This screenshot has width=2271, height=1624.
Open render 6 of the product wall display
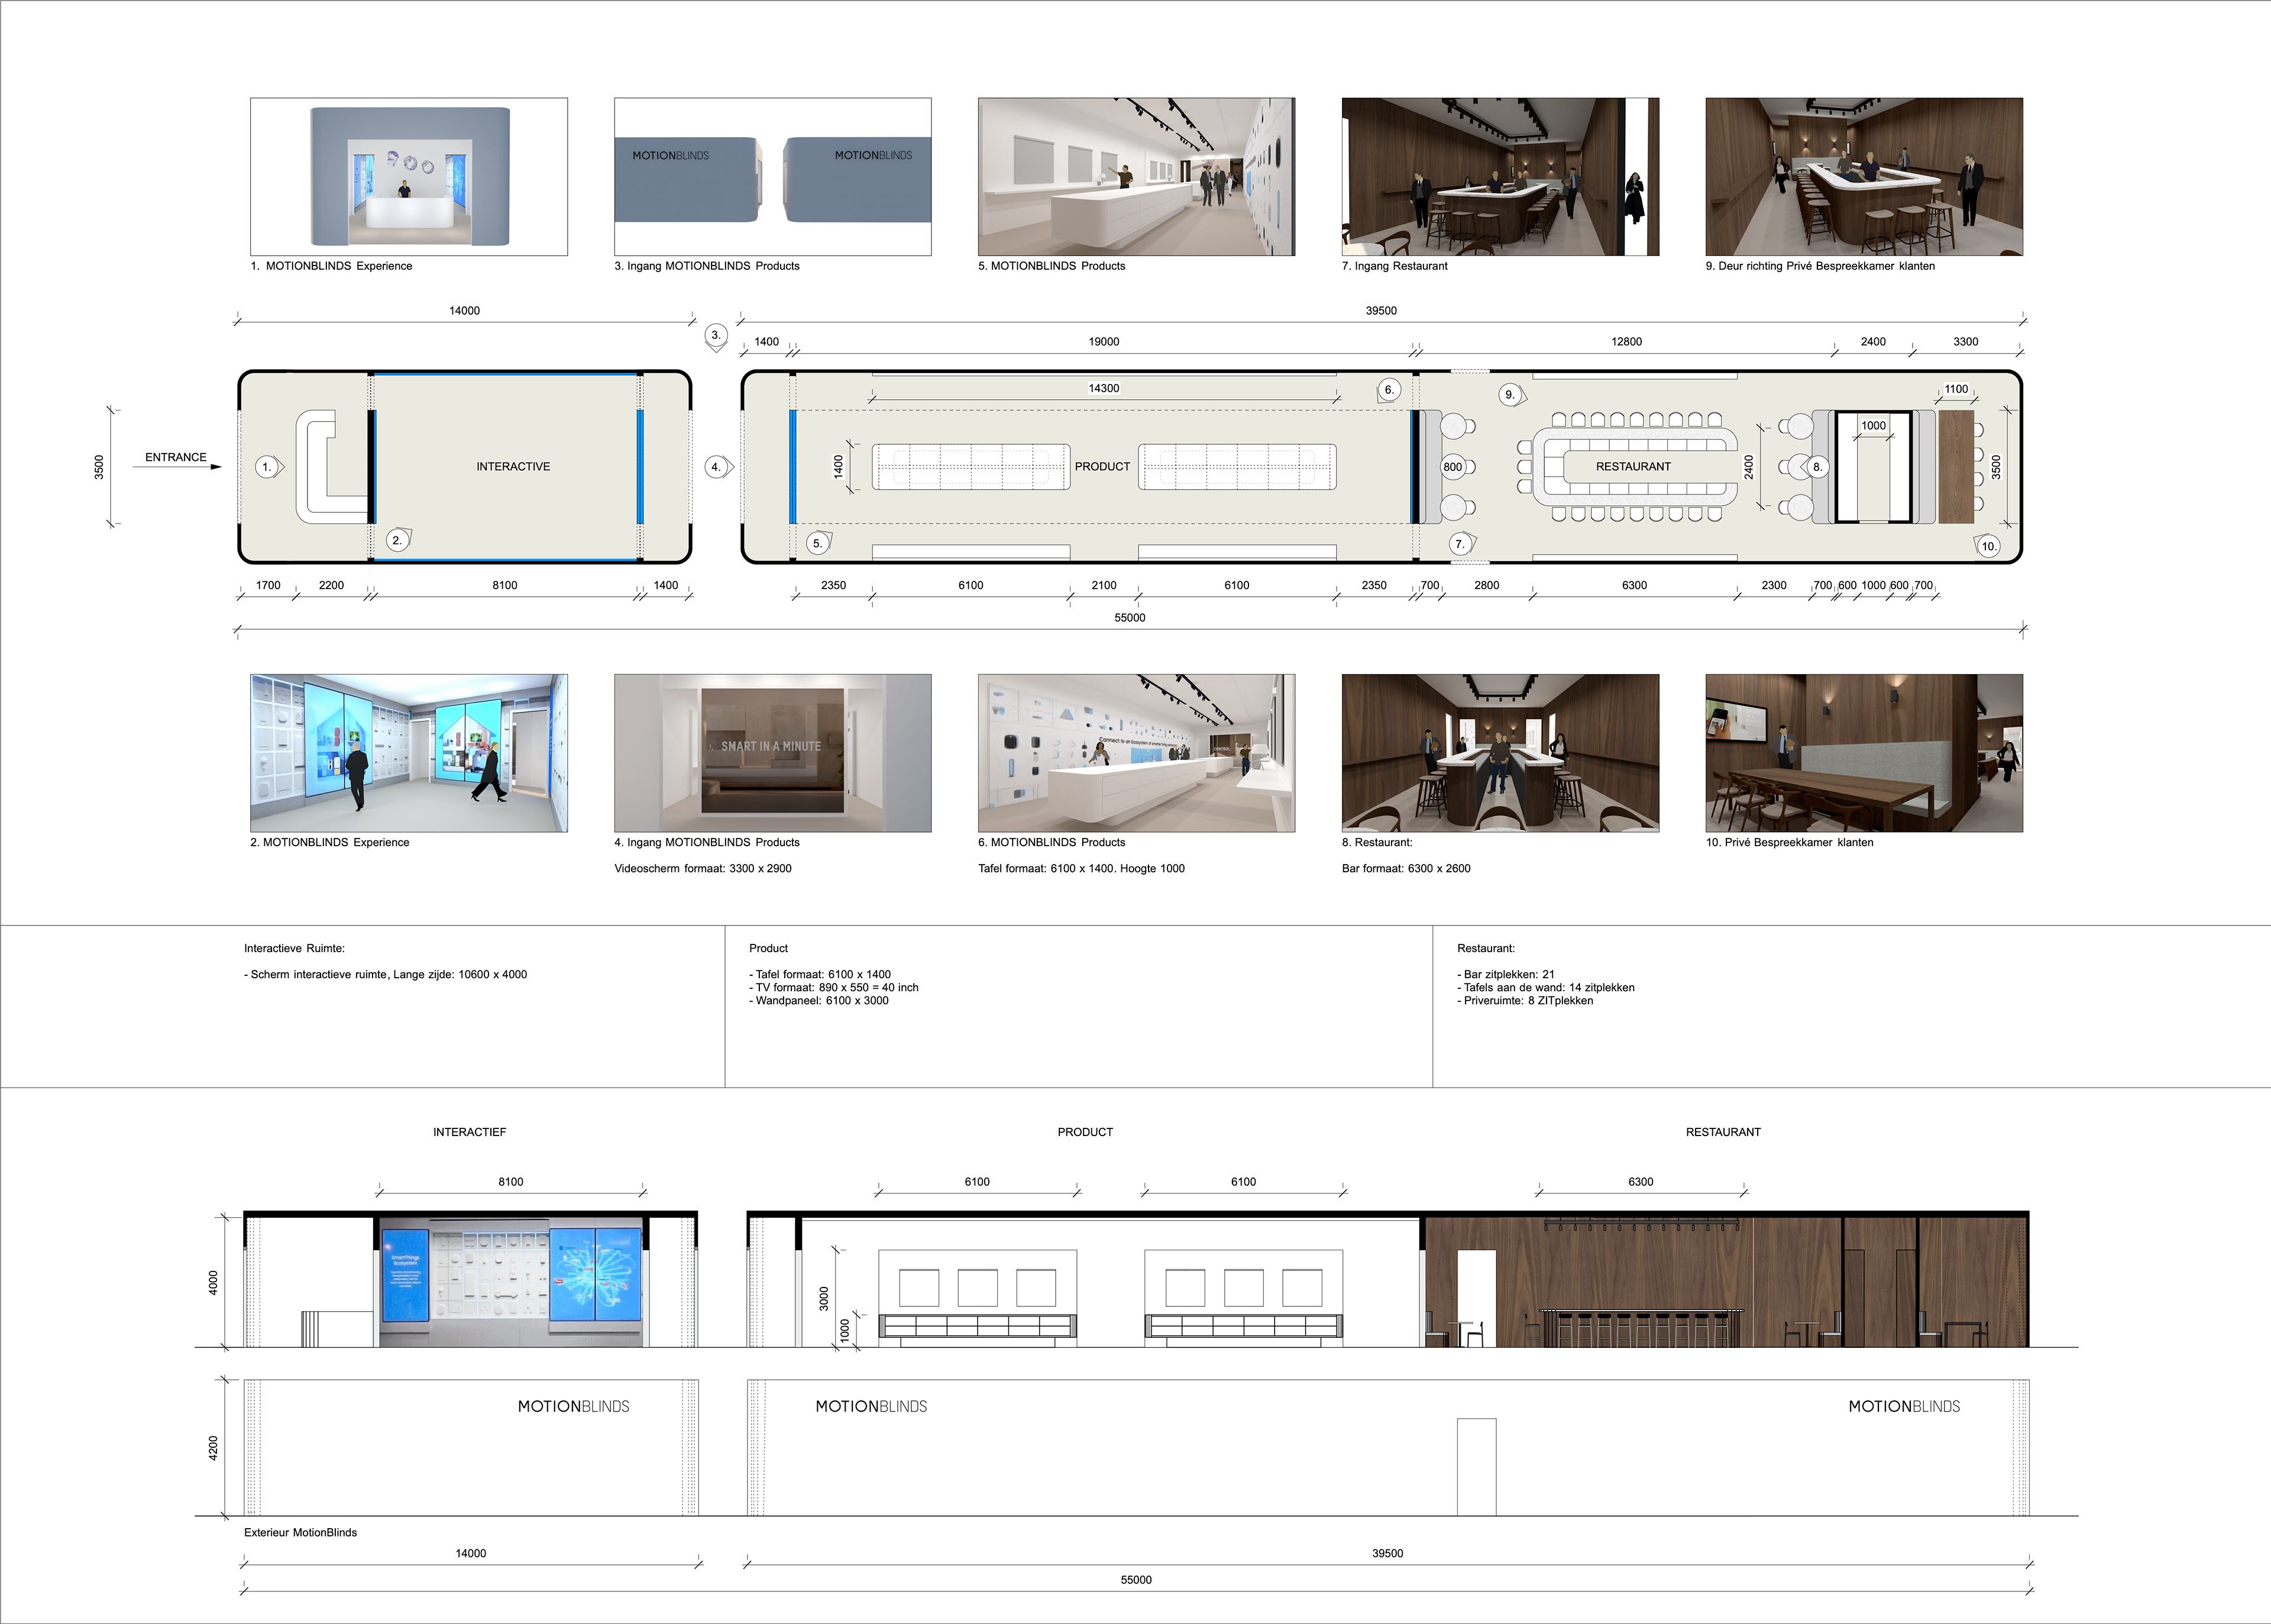click(x=1137, y=753)
